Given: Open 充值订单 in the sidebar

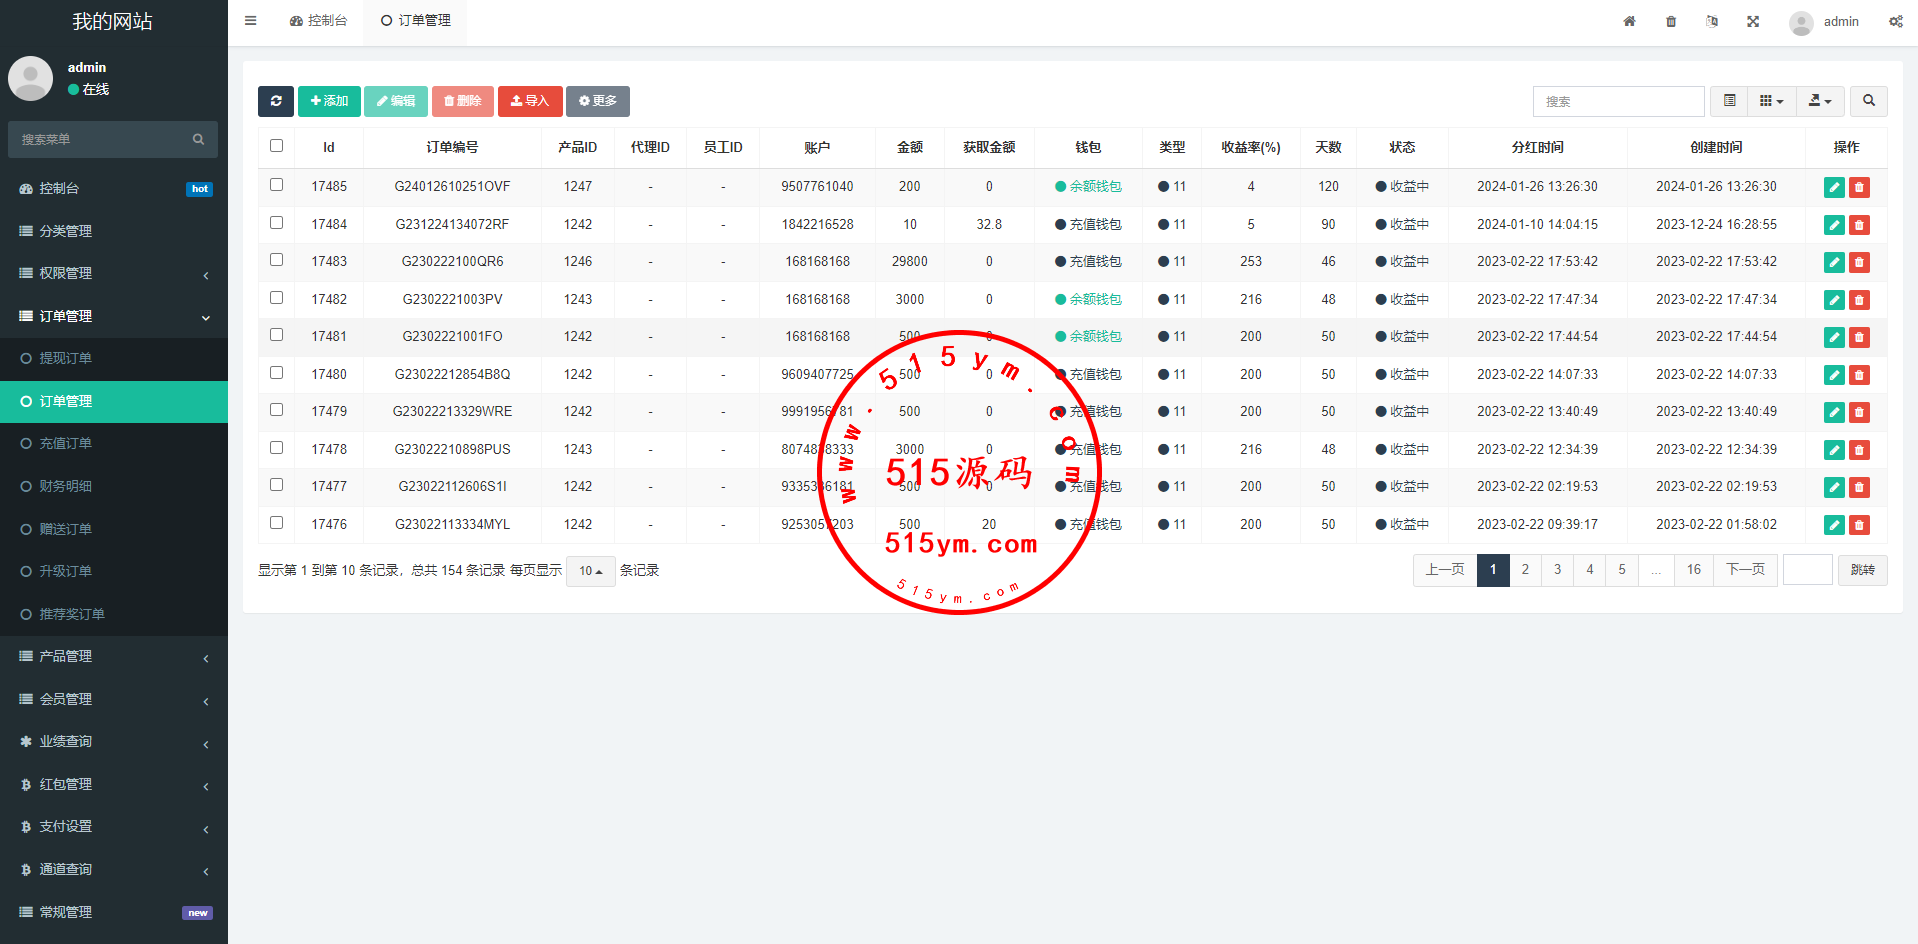Looking at the screenshot, I should coord(66,443).
